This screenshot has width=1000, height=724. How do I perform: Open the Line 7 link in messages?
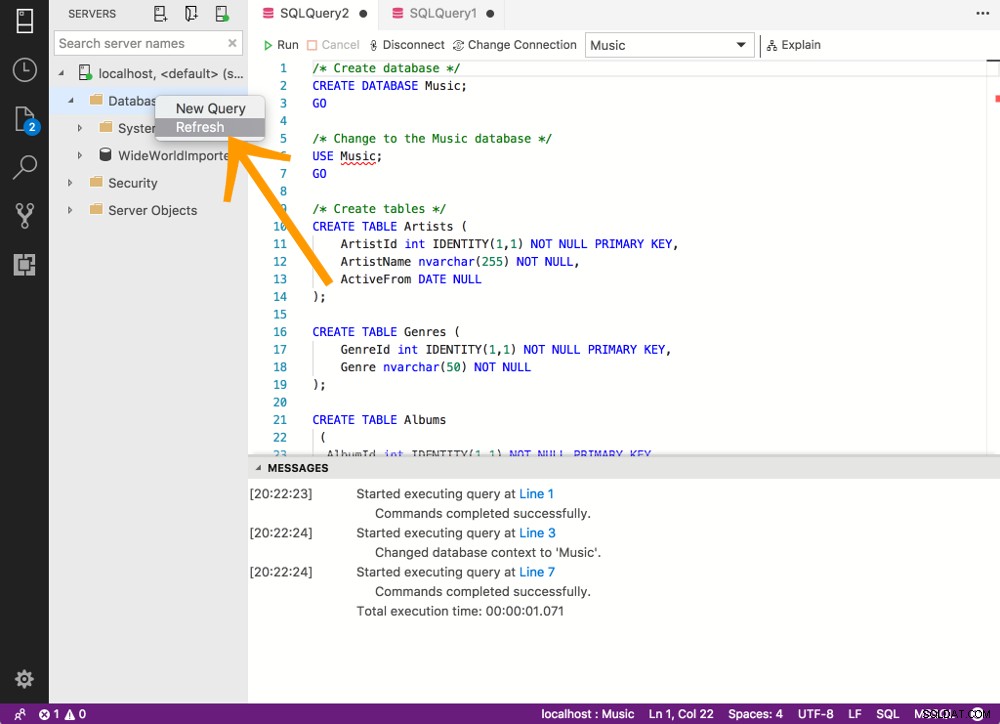[x=537, y=572]
